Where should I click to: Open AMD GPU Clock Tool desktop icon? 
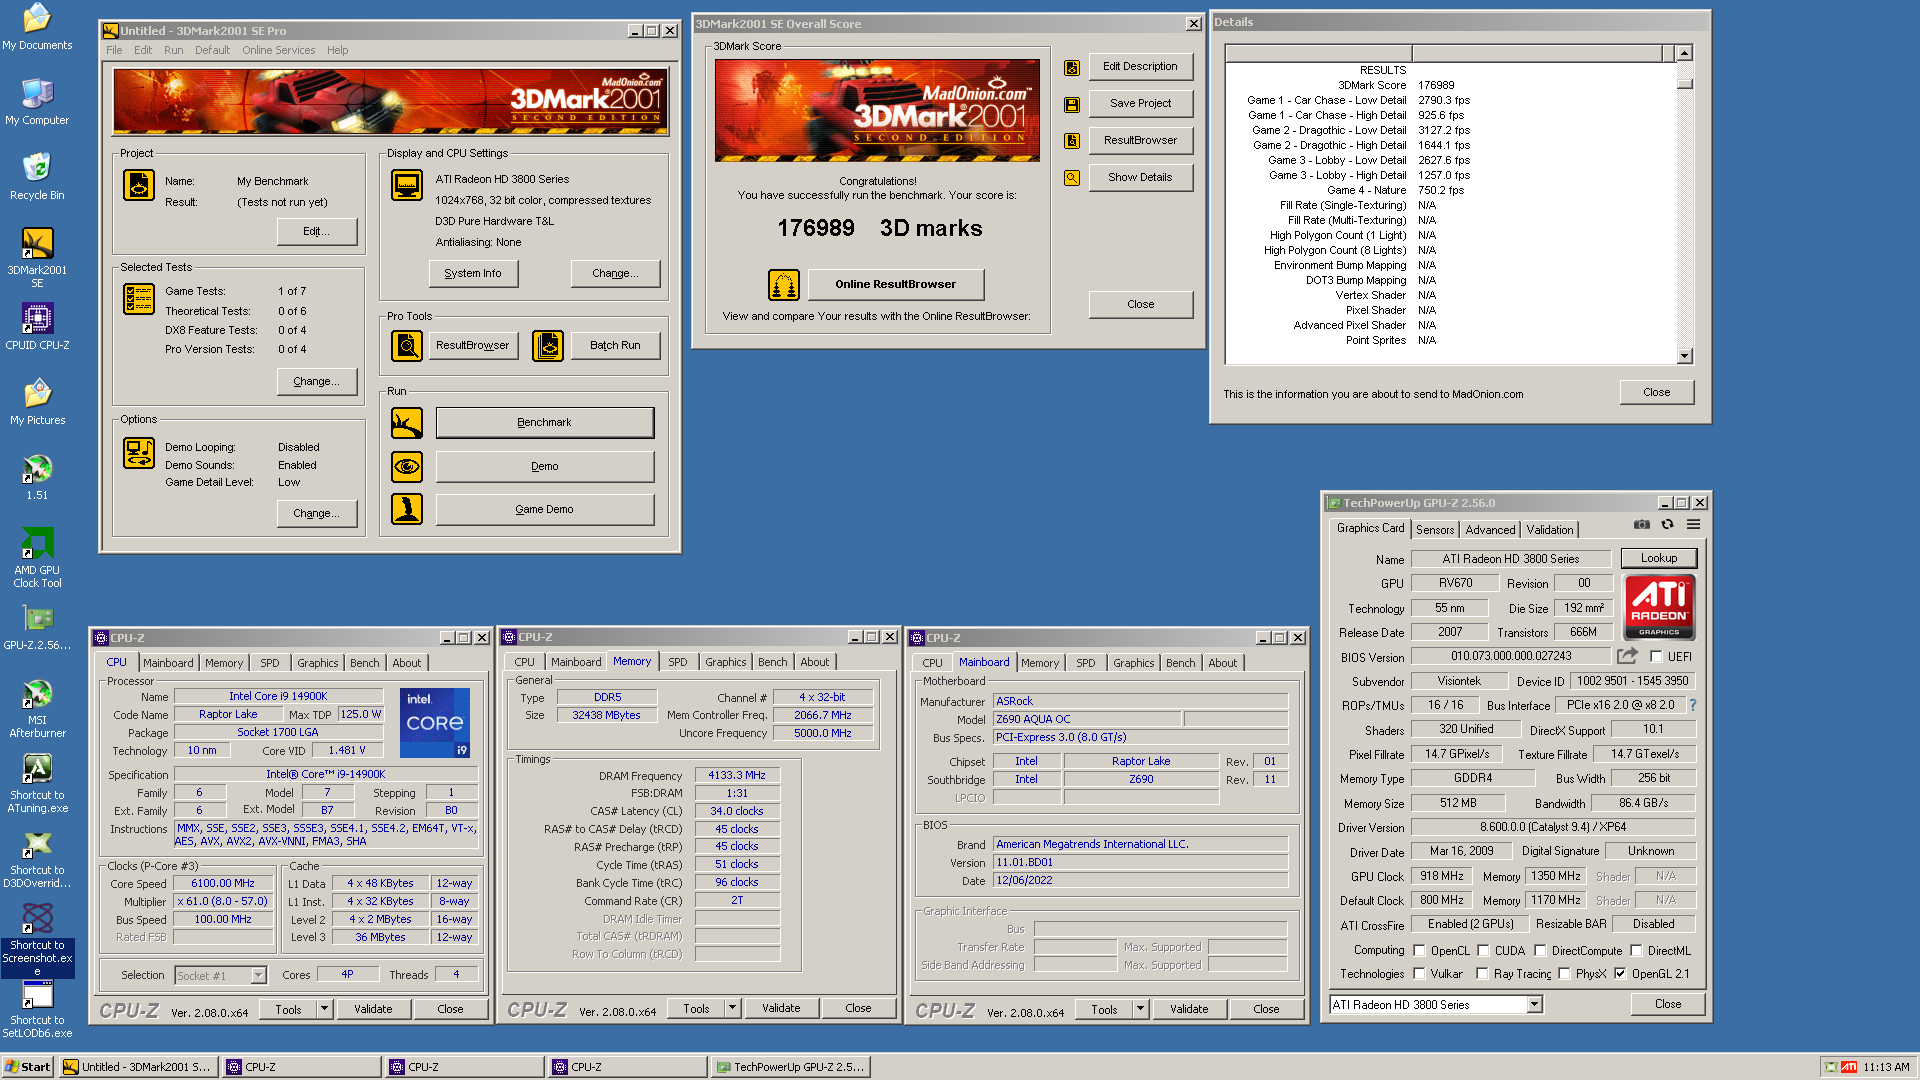point(37,557)
